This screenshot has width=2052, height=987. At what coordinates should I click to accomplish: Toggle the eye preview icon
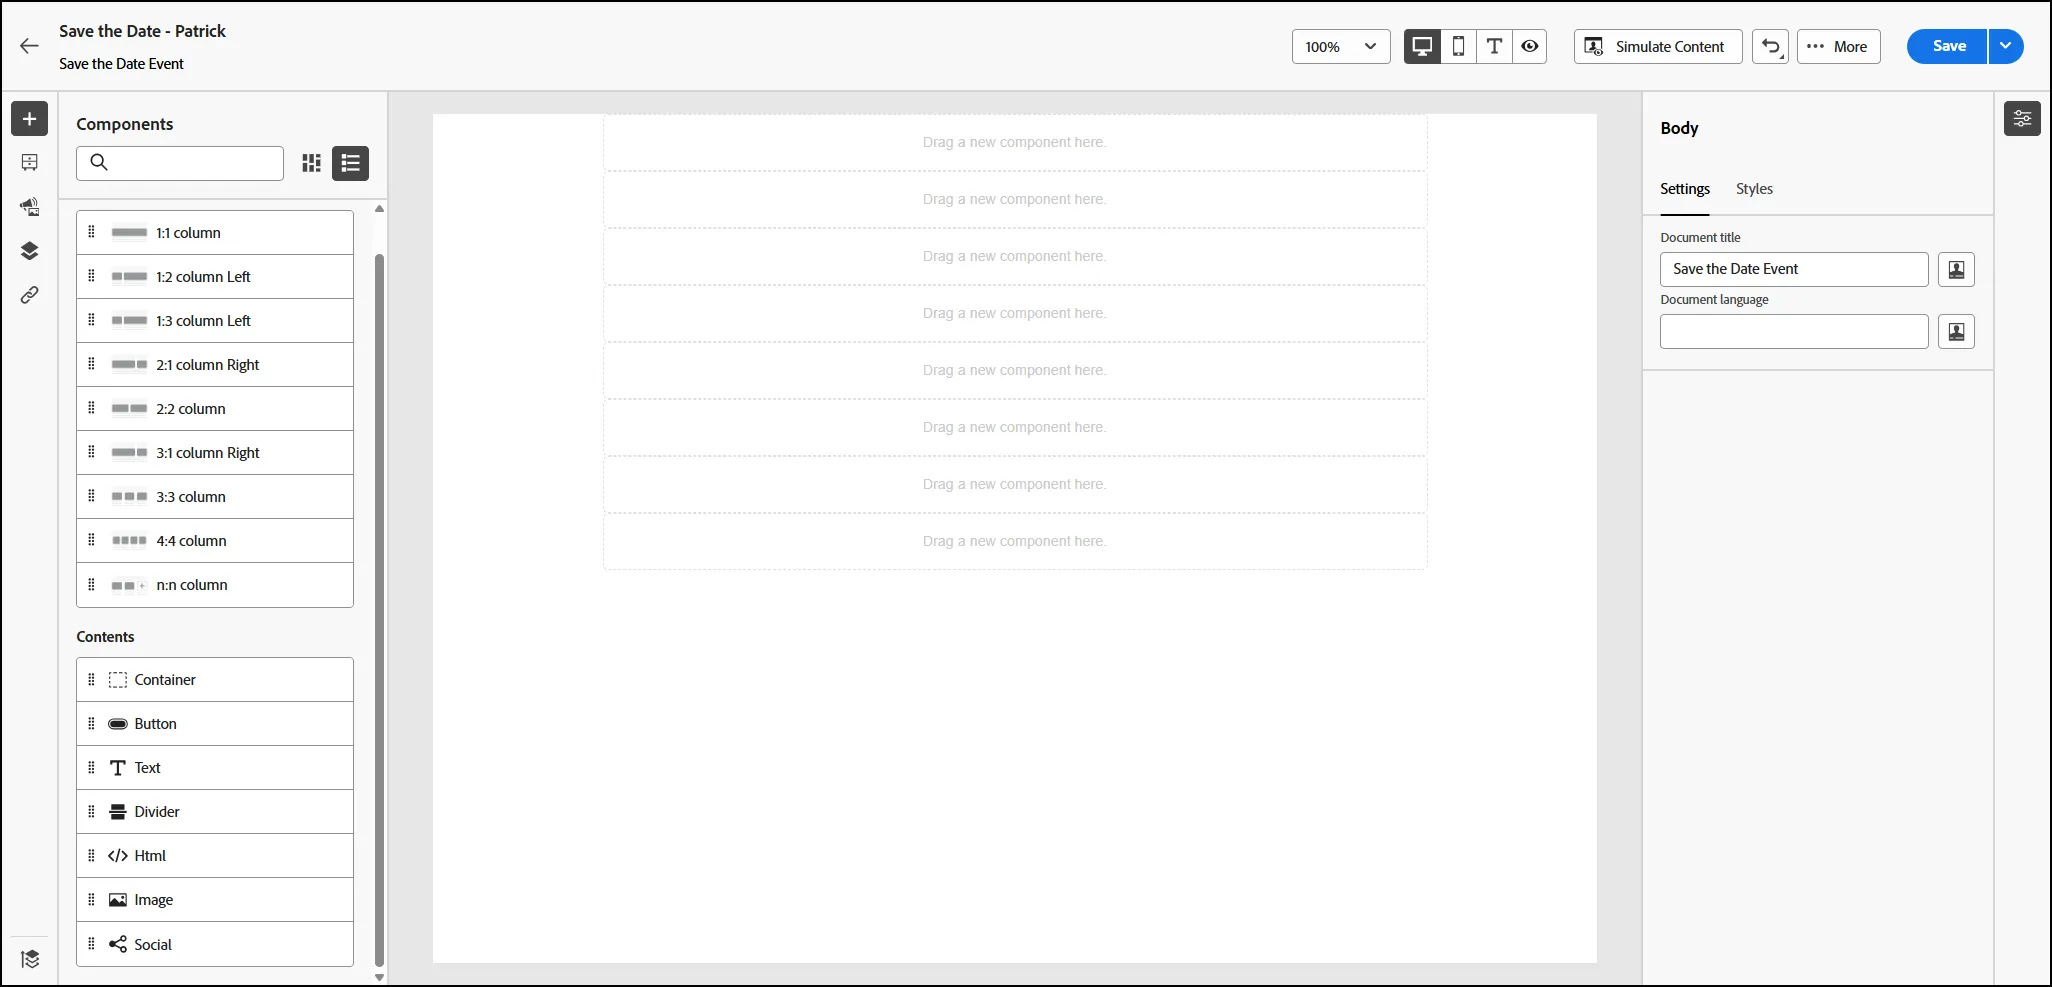pyautogui.click(x=1530, y=46)
